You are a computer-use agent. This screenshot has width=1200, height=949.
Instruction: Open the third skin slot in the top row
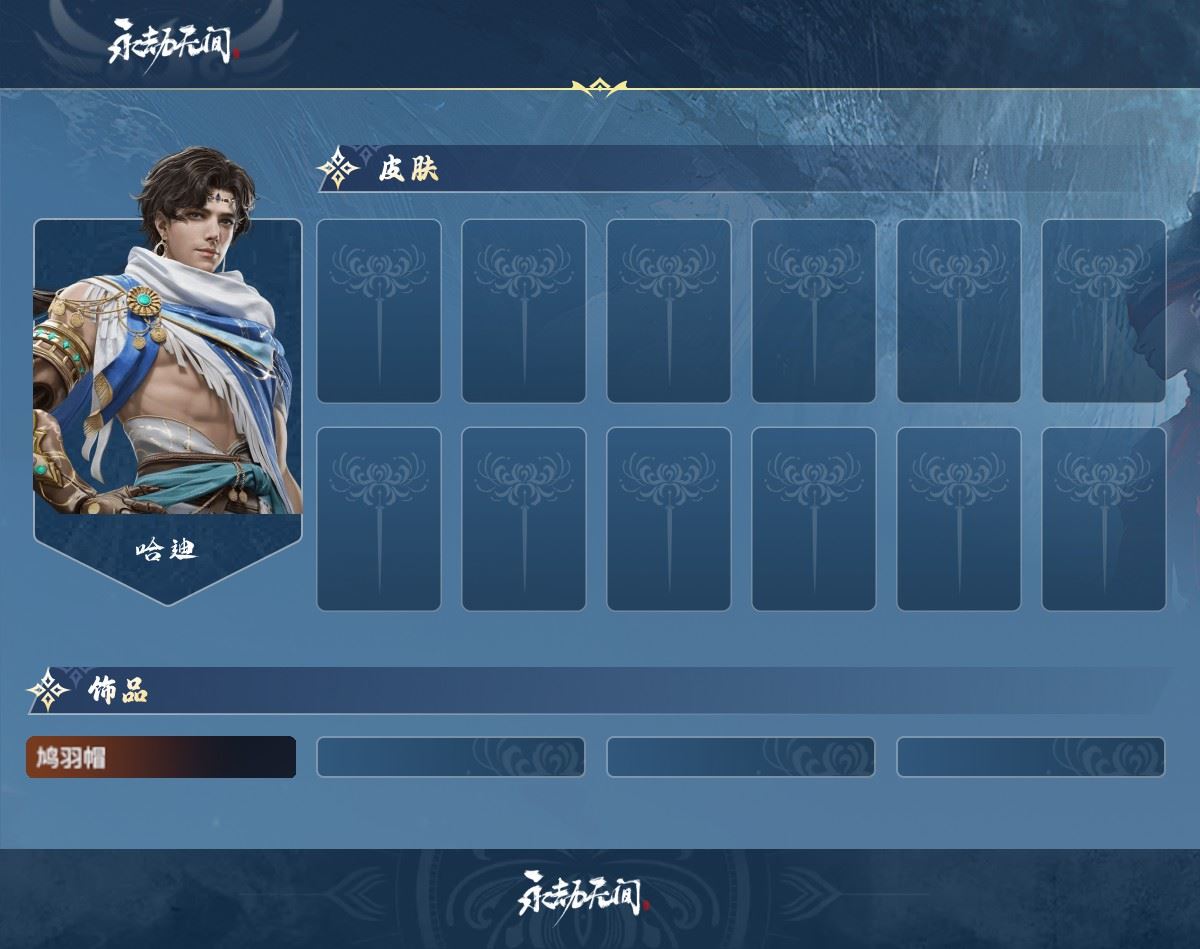click(x=669, y=311)
